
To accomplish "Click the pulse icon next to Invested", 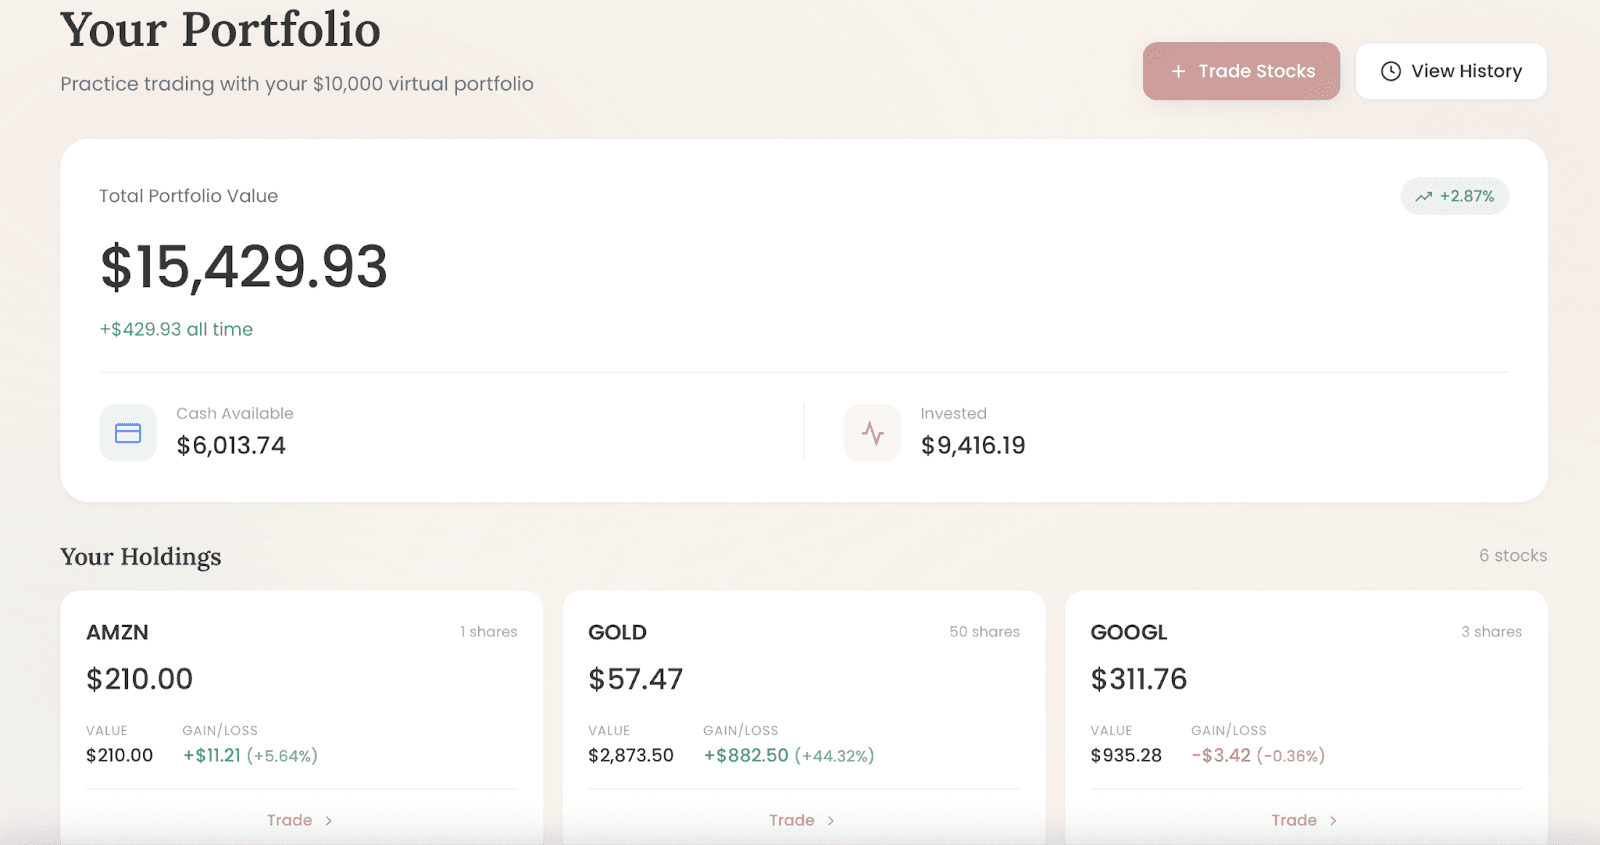I will 872,433.
